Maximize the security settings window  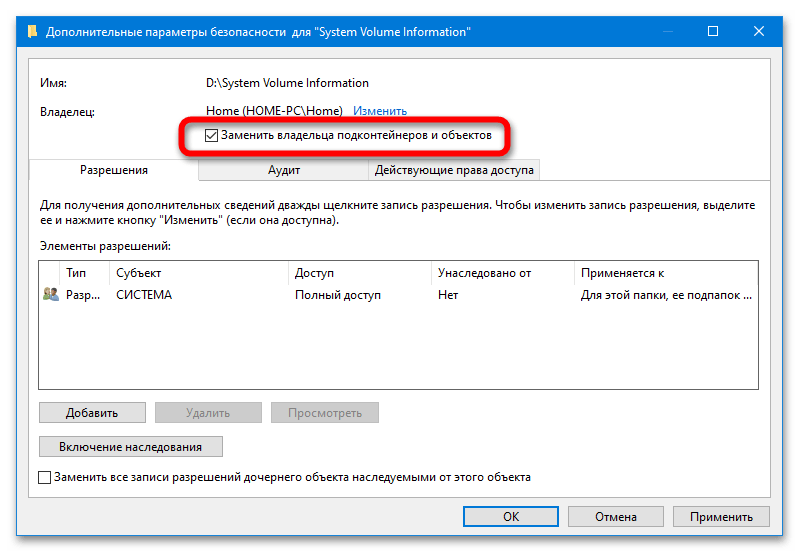[x=713, y=32]
